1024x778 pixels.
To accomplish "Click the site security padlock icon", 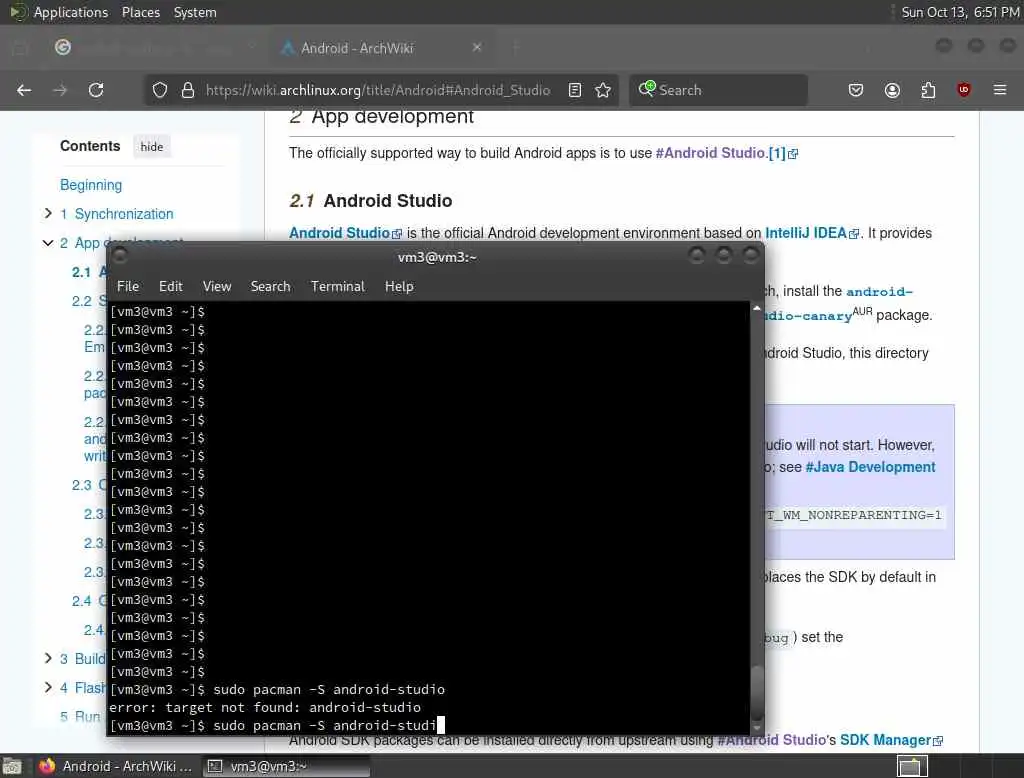I will tap(188, 90).
